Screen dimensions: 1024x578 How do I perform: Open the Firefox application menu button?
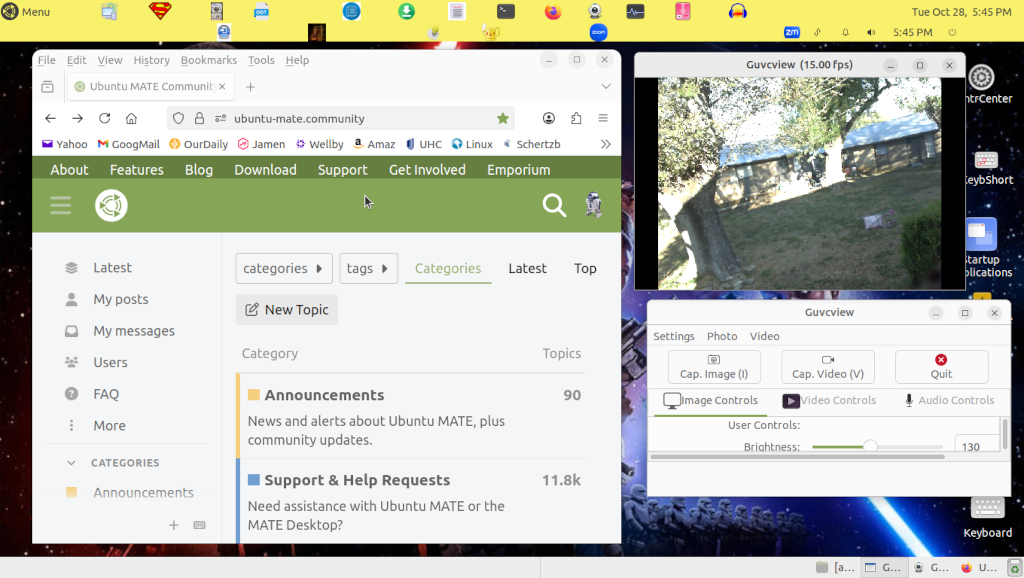coord(603,118)
